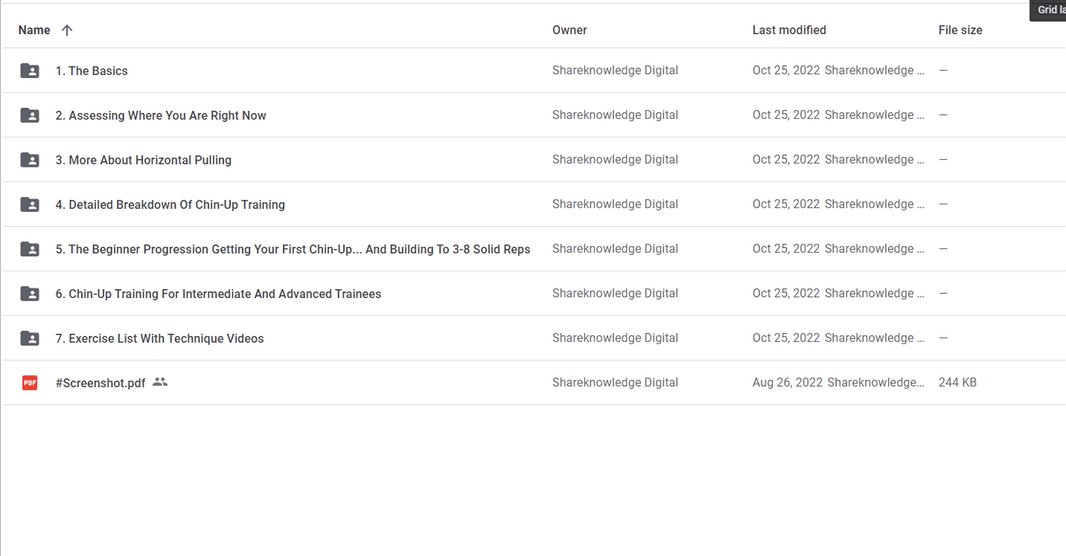Click the shared people icon next to #Screenshot.pdf
This screenshot has width=1066, height=556.
pos(160,382)
